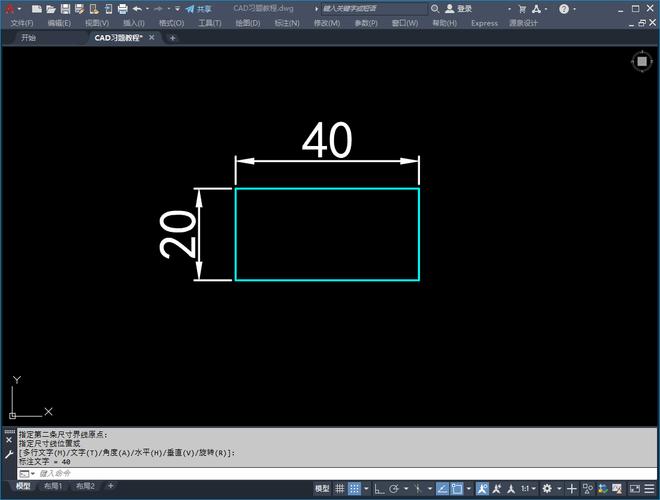Expand polar tracking angle dropdown
The image size is (660, 500).
pos(406,489)
